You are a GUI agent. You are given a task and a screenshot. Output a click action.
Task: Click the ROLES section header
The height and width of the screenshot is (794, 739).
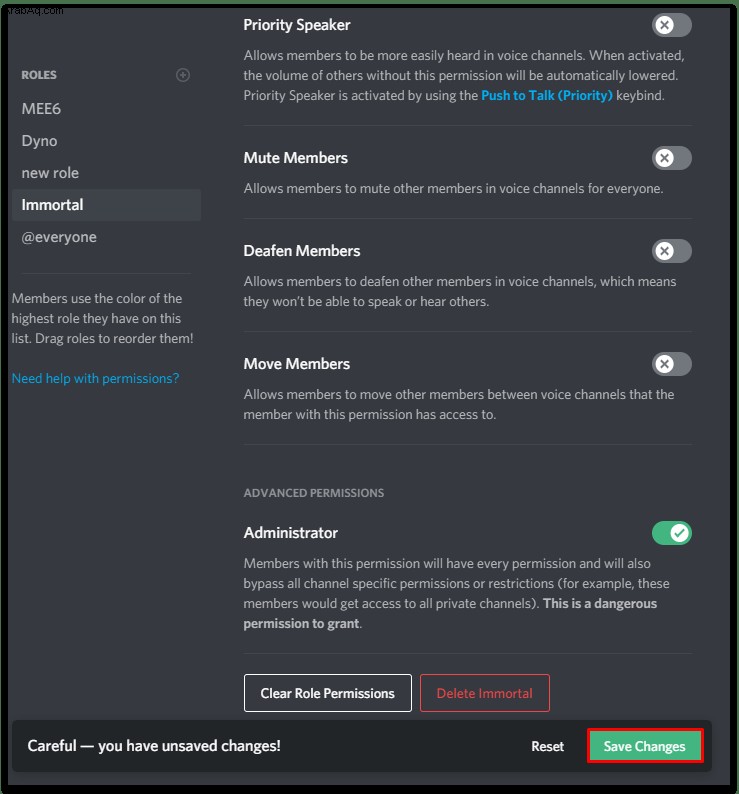(39, 75)
